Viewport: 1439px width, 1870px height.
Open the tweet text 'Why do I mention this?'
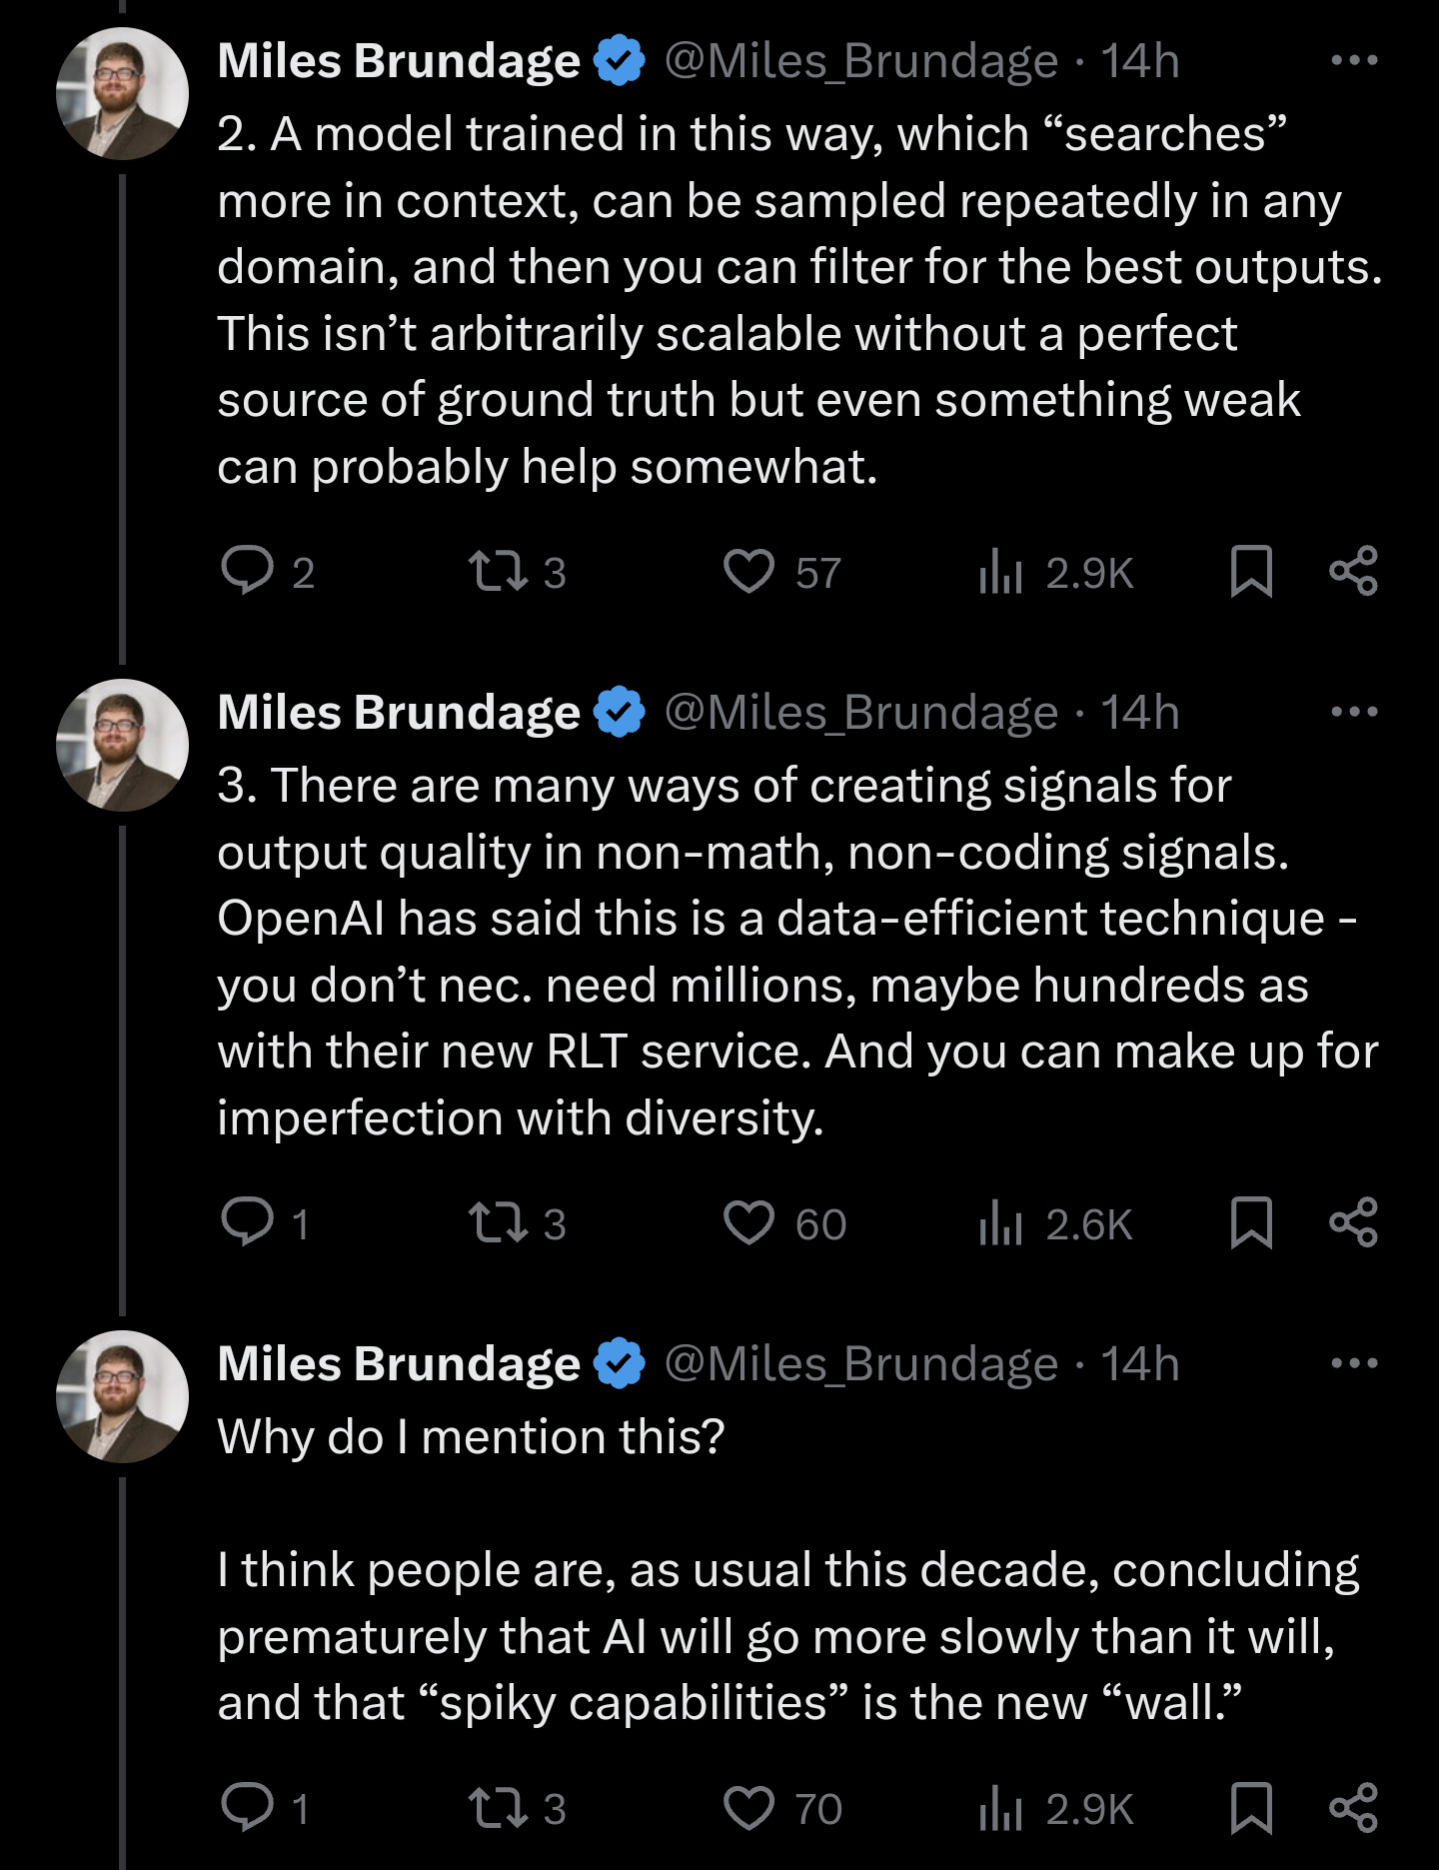pyautogui.click(x=471, y=1436)
